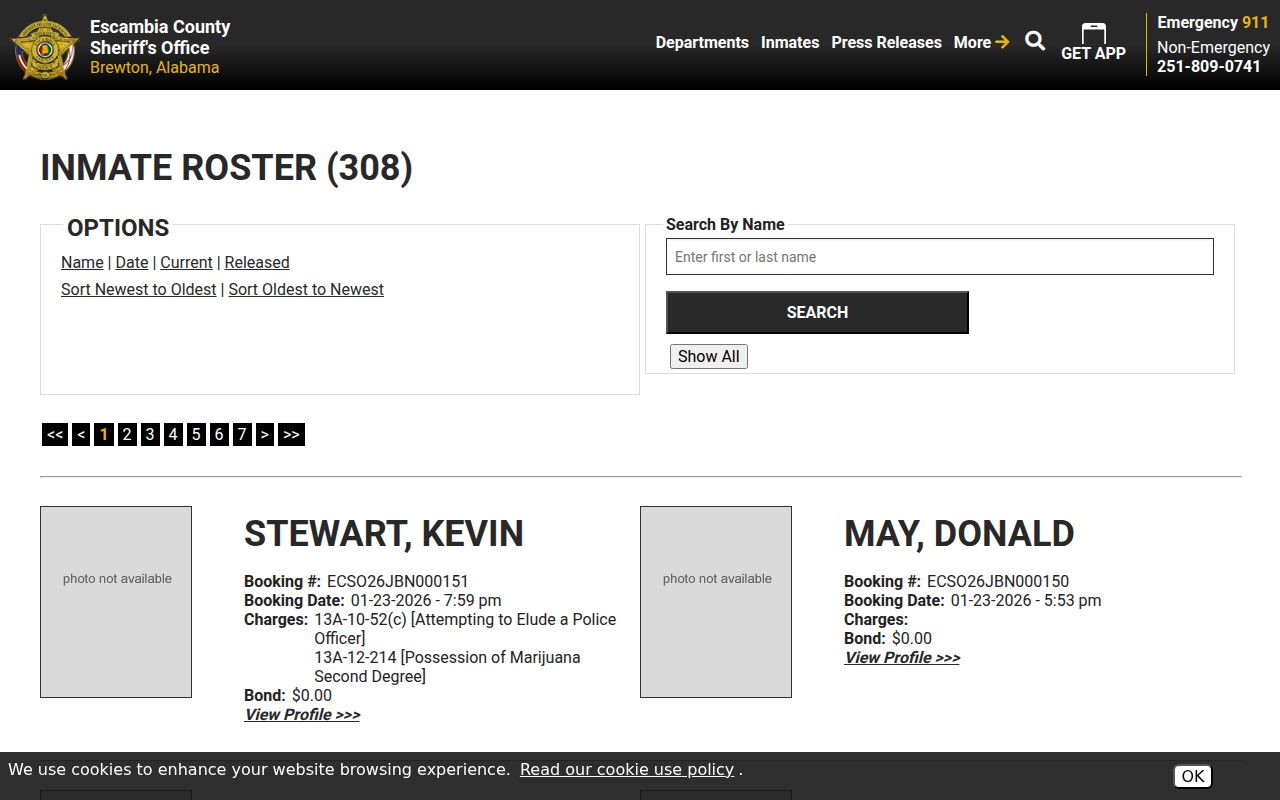
Task: Filter roster by Released inmates
Action: tap(257, 262)
